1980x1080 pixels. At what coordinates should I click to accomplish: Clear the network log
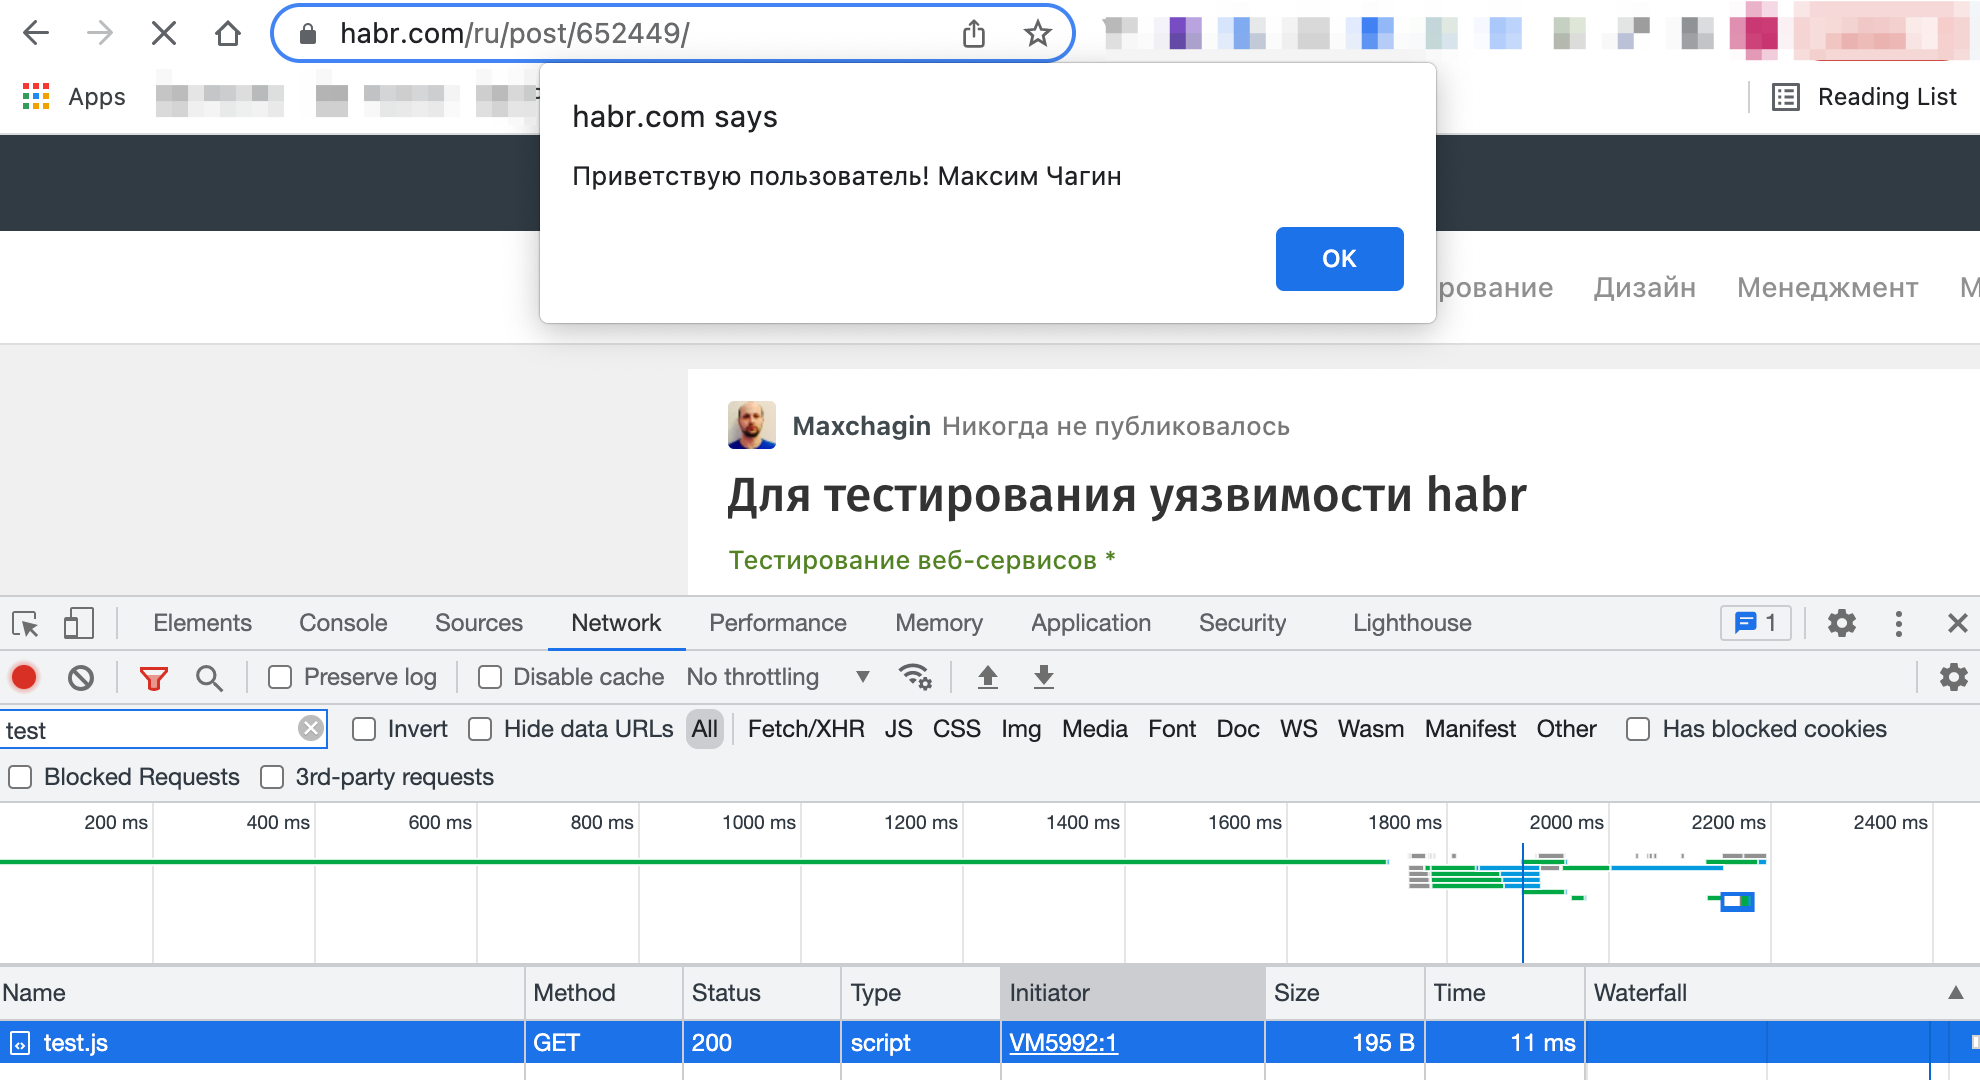(81, 677)
